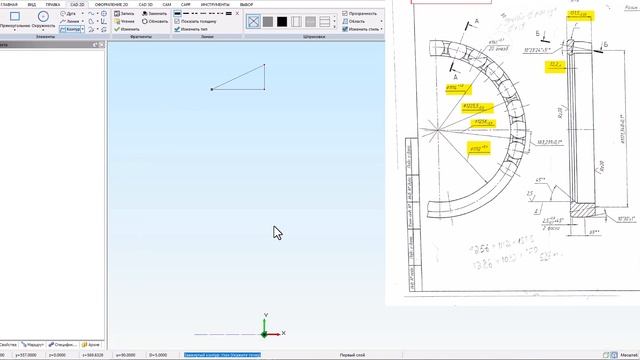This screenshot has height=360, width=640.
Task: Select the gray fill hatch swatch
Action: [268, 21]
